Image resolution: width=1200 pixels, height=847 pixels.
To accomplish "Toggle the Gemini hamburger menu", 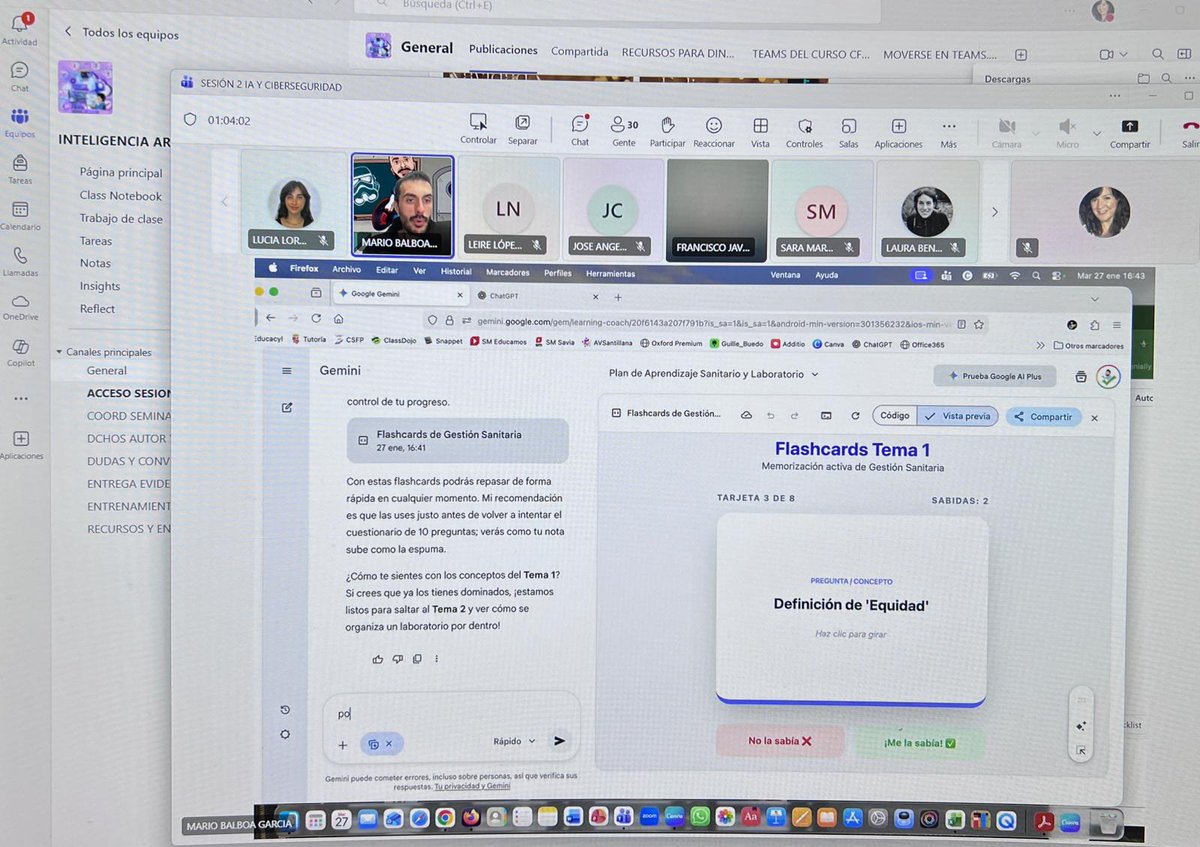I will click(x=287, y=371).
